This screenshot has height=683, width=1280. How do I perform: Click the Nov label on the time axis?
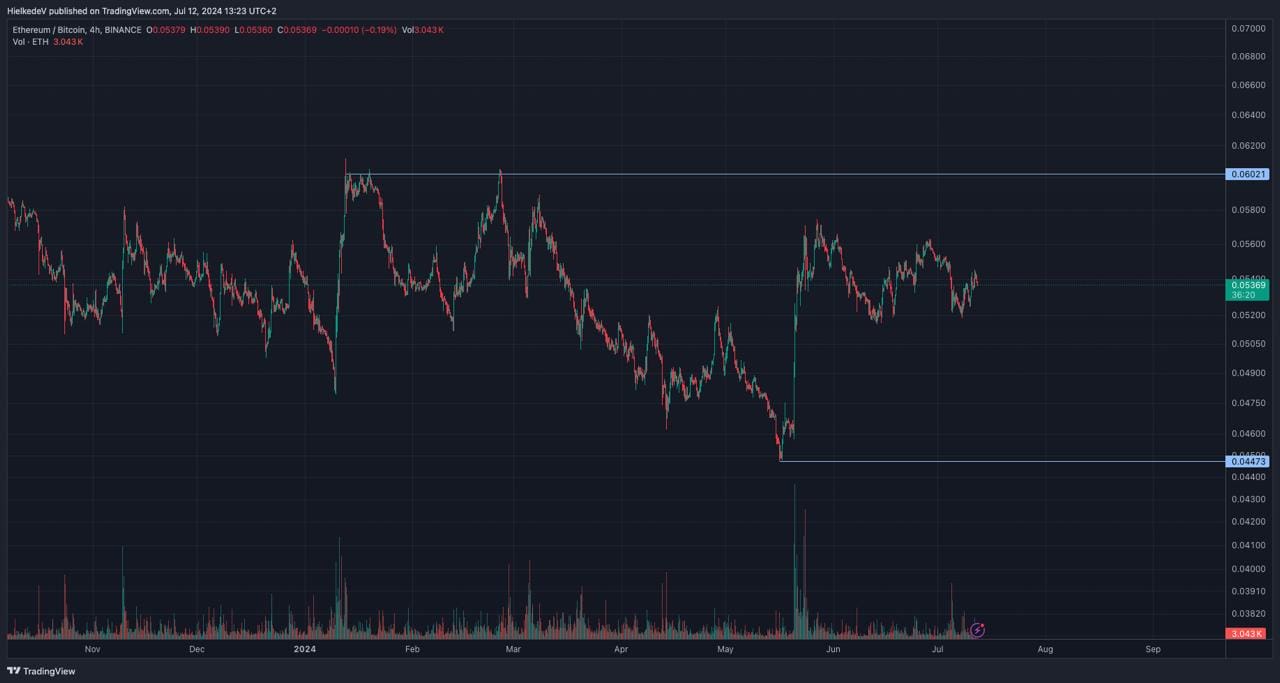pos(92,649)
